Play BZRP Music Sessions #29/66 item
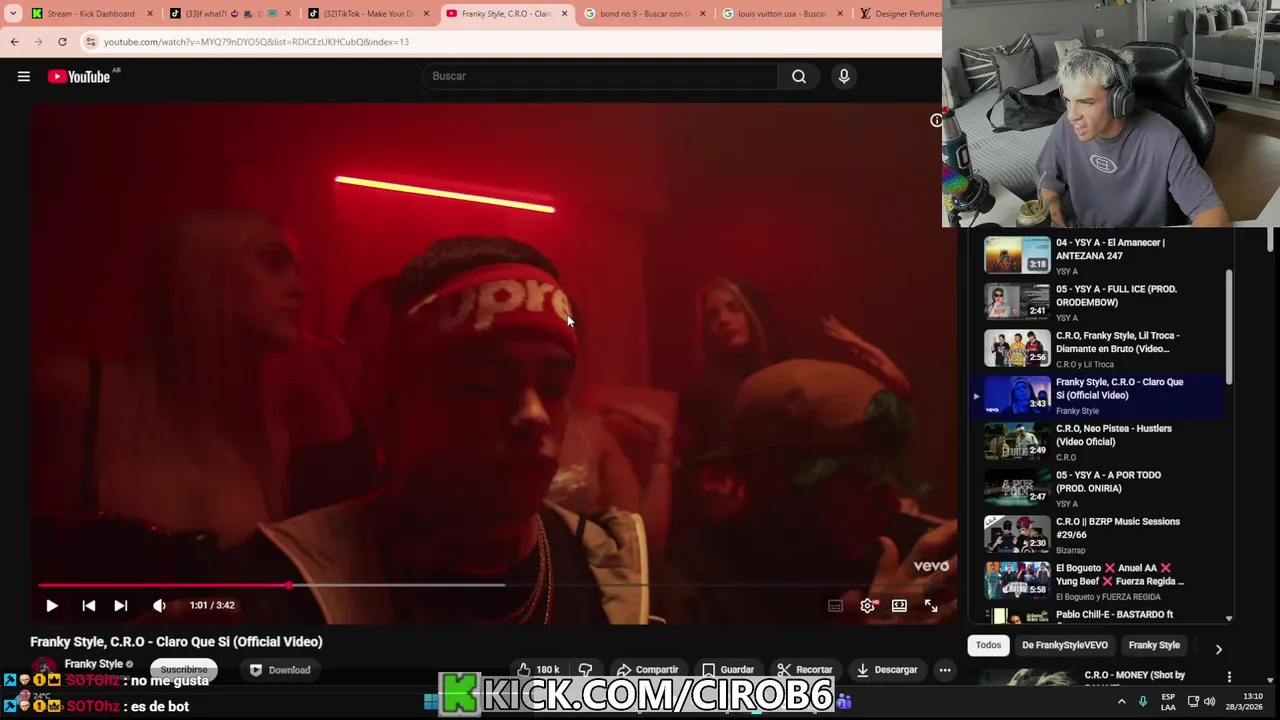The width and height of the screenshot is (1280, 720). [x=1100, y=535]
